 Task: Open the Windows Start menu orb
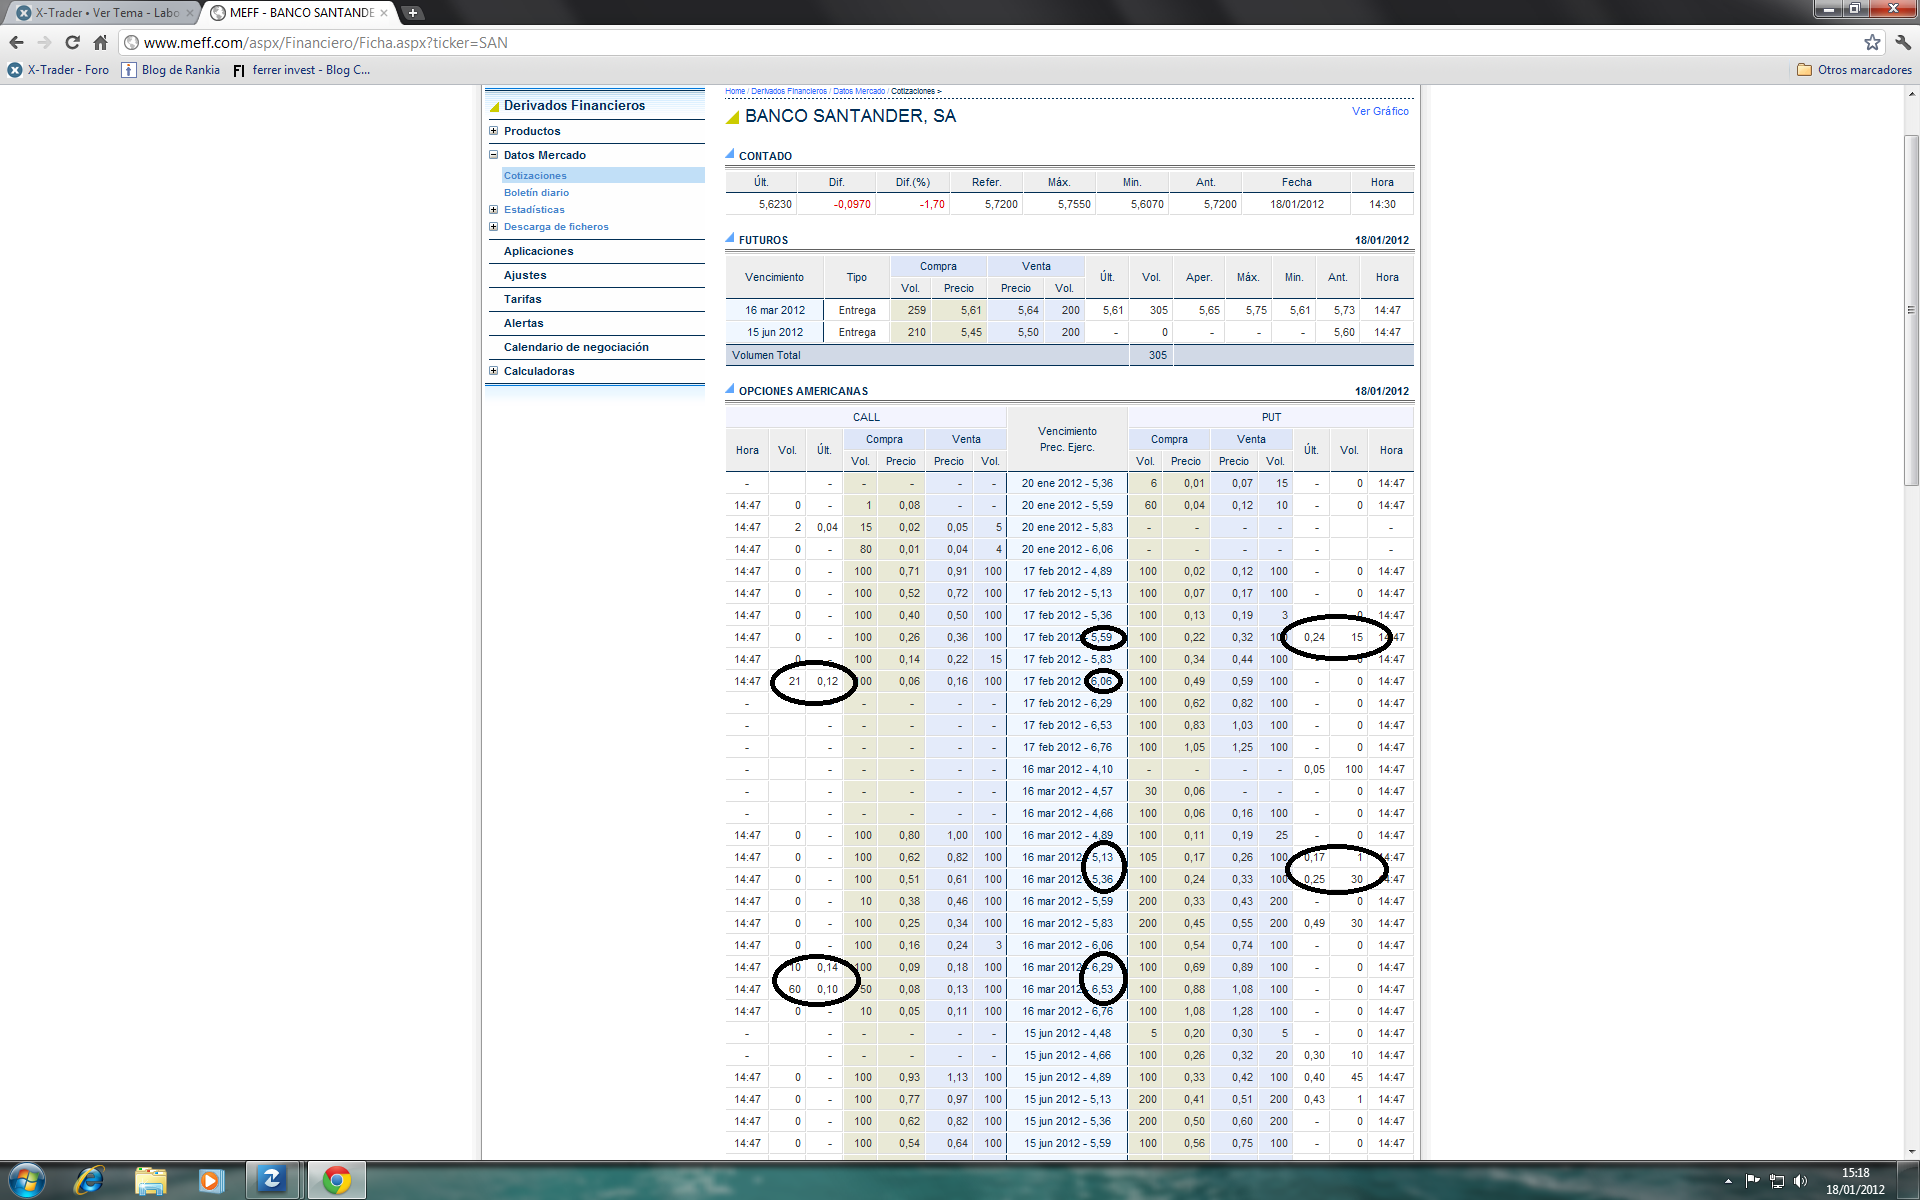point(27,1180)
